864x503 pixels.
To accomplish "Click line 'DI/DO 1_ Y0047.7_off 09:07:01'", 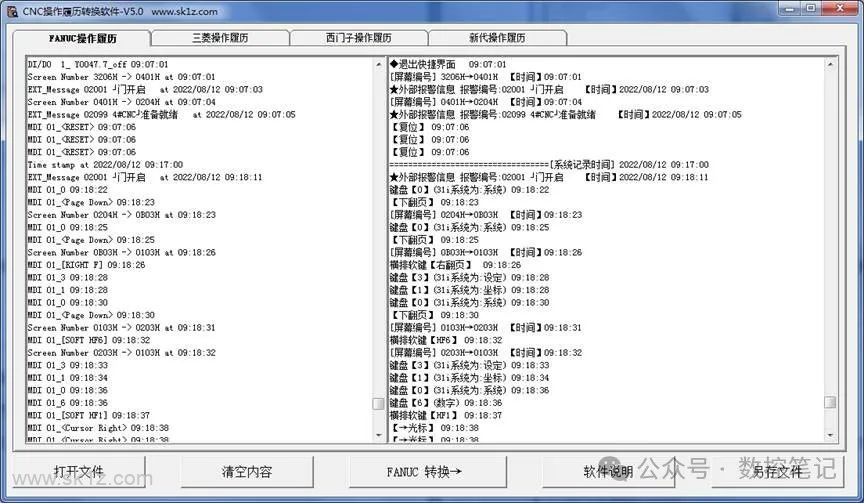I will point(98,64).
